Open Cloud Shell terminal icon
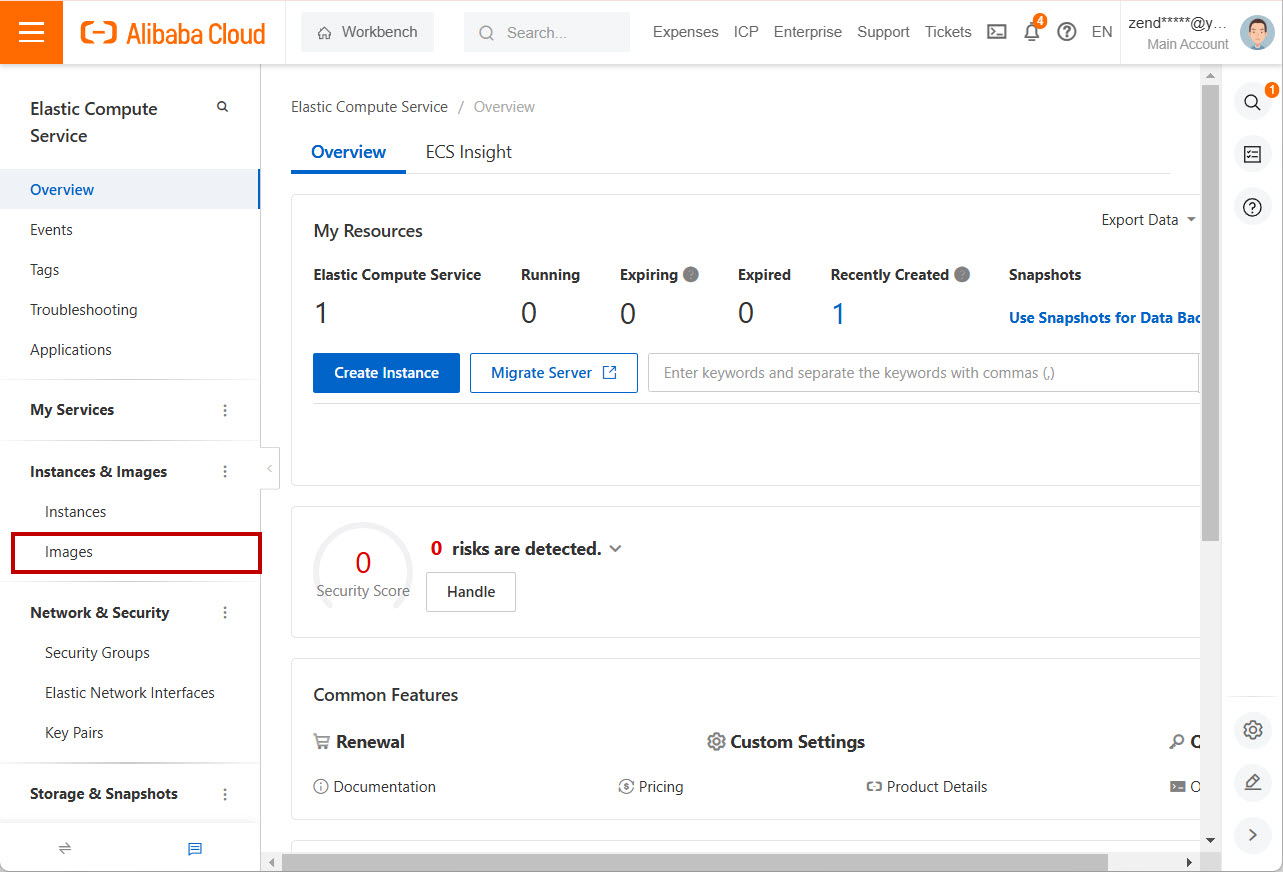1283x872 pixels. [996, 32]
